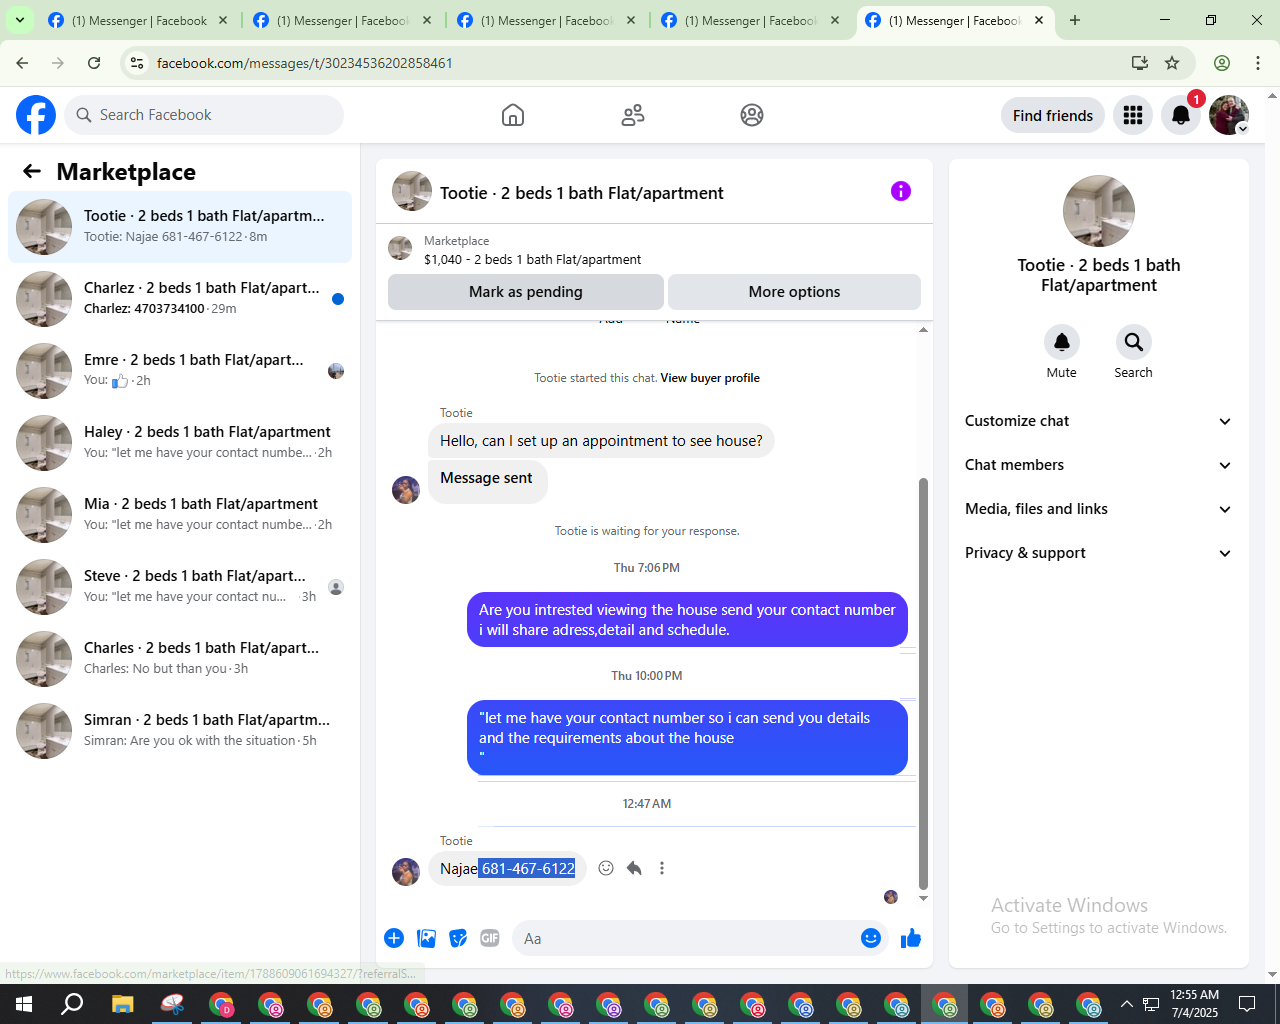Click Find friends button
The width and height of the screenshot is (1280, 1024).
pyautogui.click(x=1053, y=115)
